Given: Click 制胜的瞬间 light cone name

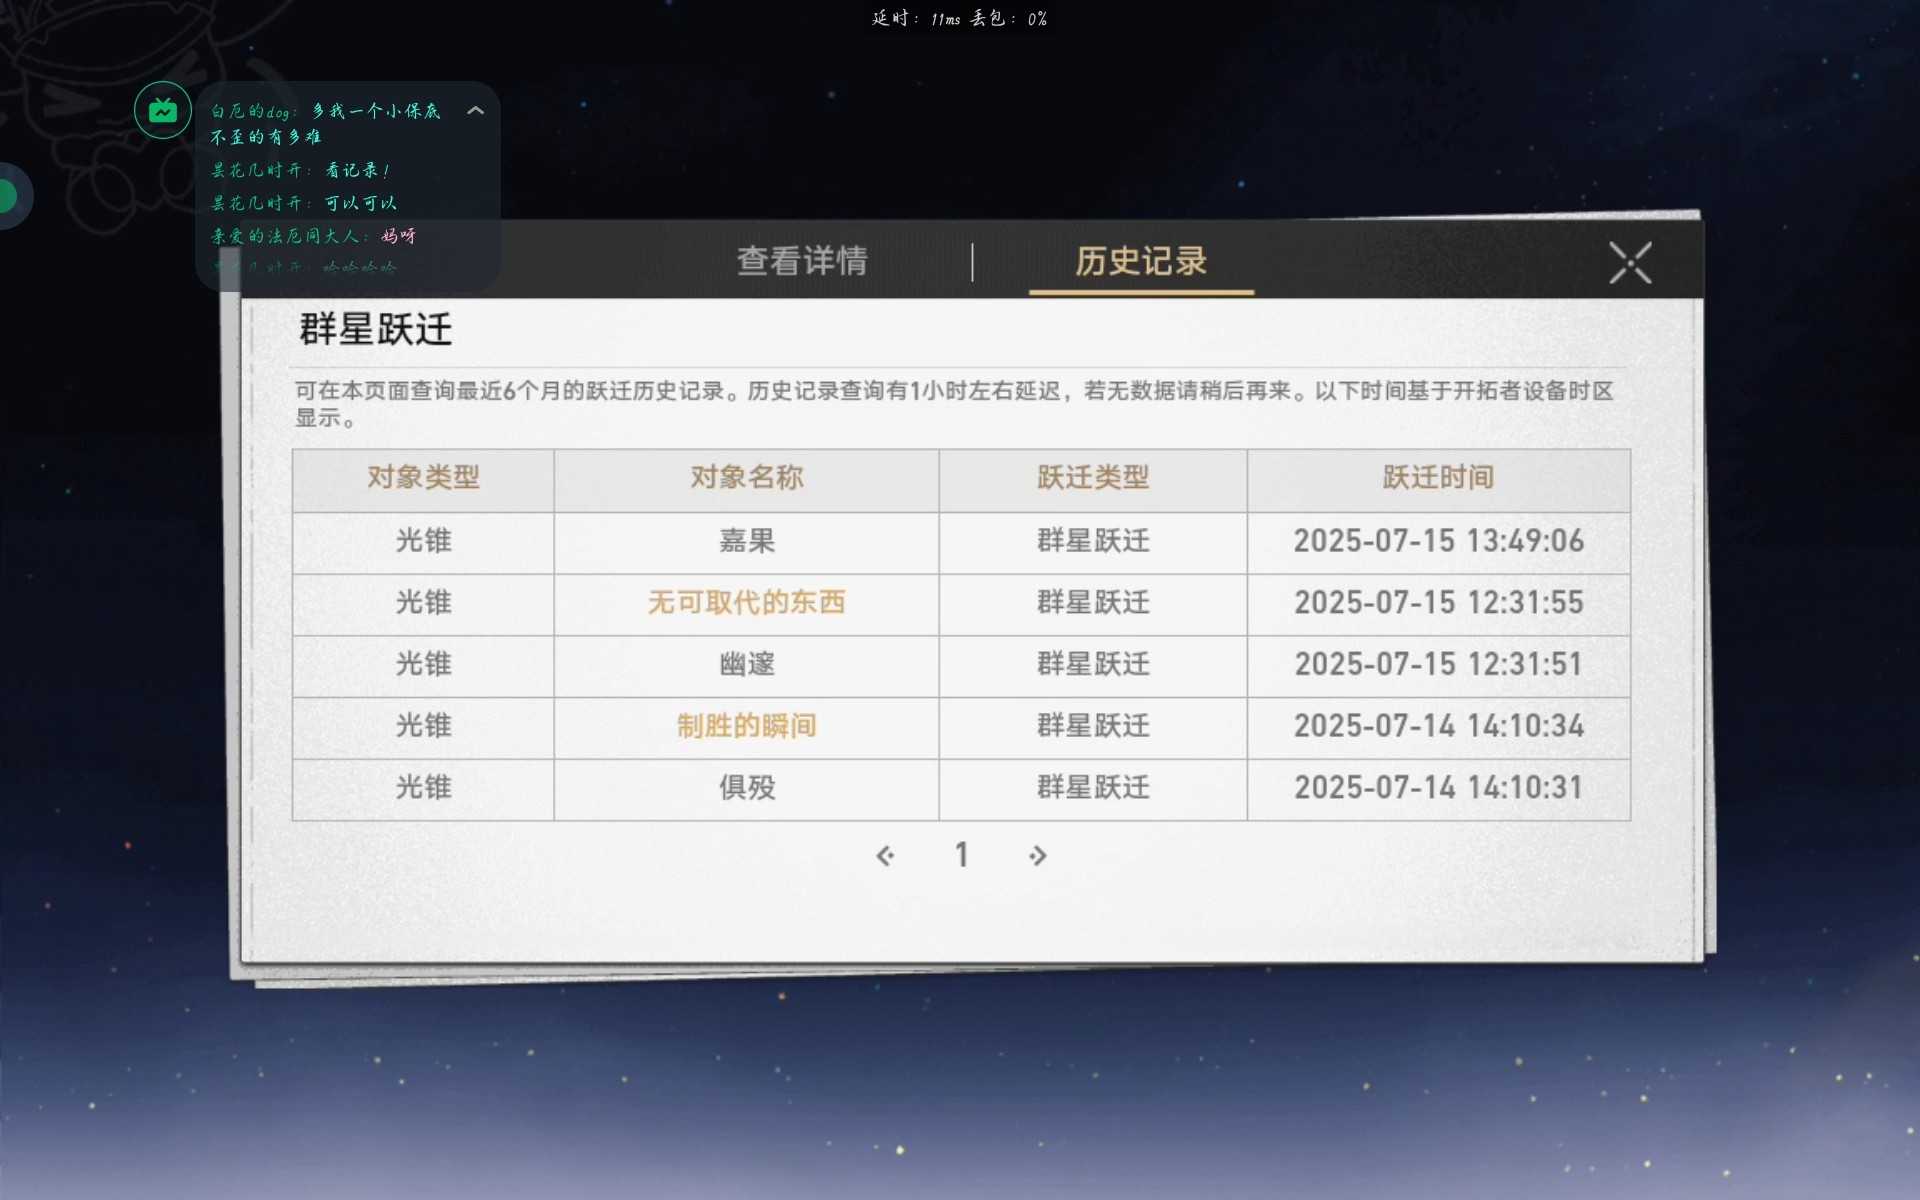Looking at the screenshot, I should (746, 726).
